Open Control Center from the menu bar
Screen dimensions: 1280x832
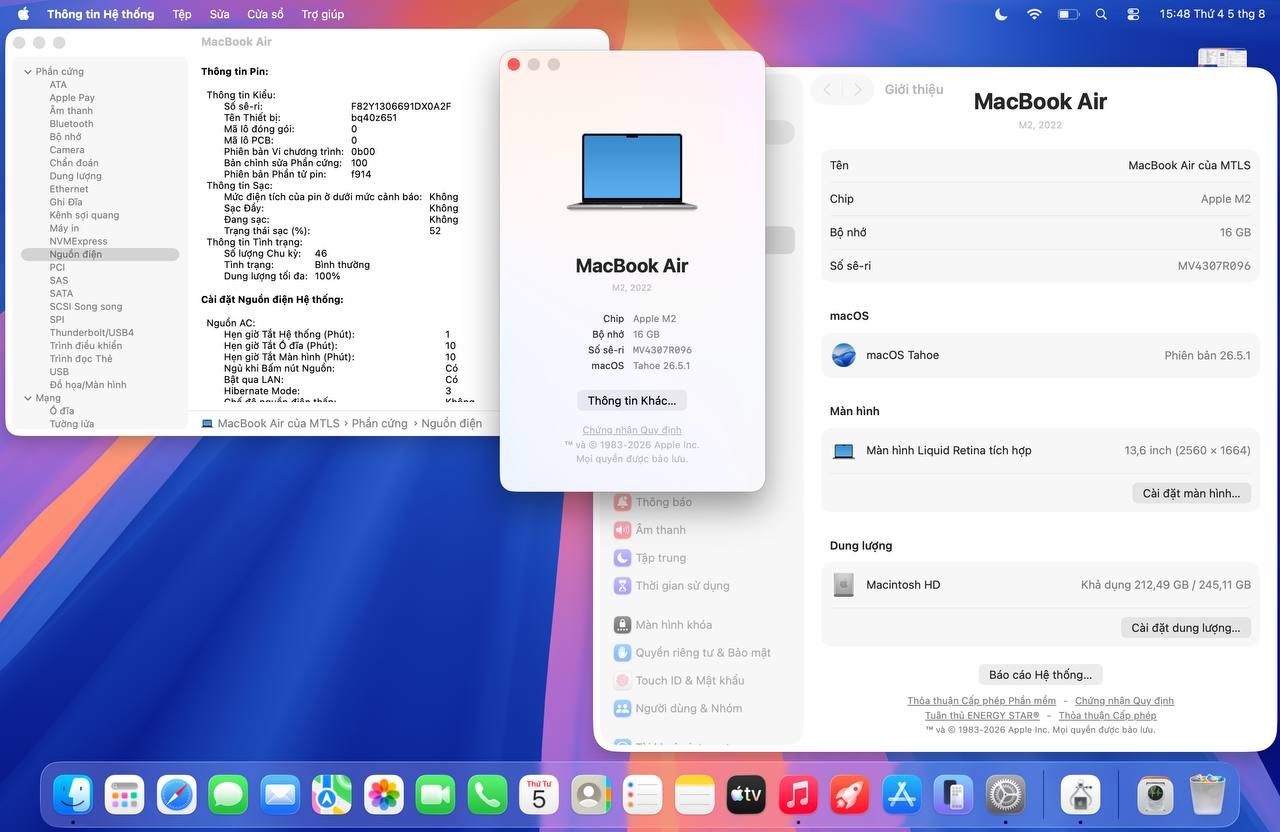click(x=1133, y=14)
